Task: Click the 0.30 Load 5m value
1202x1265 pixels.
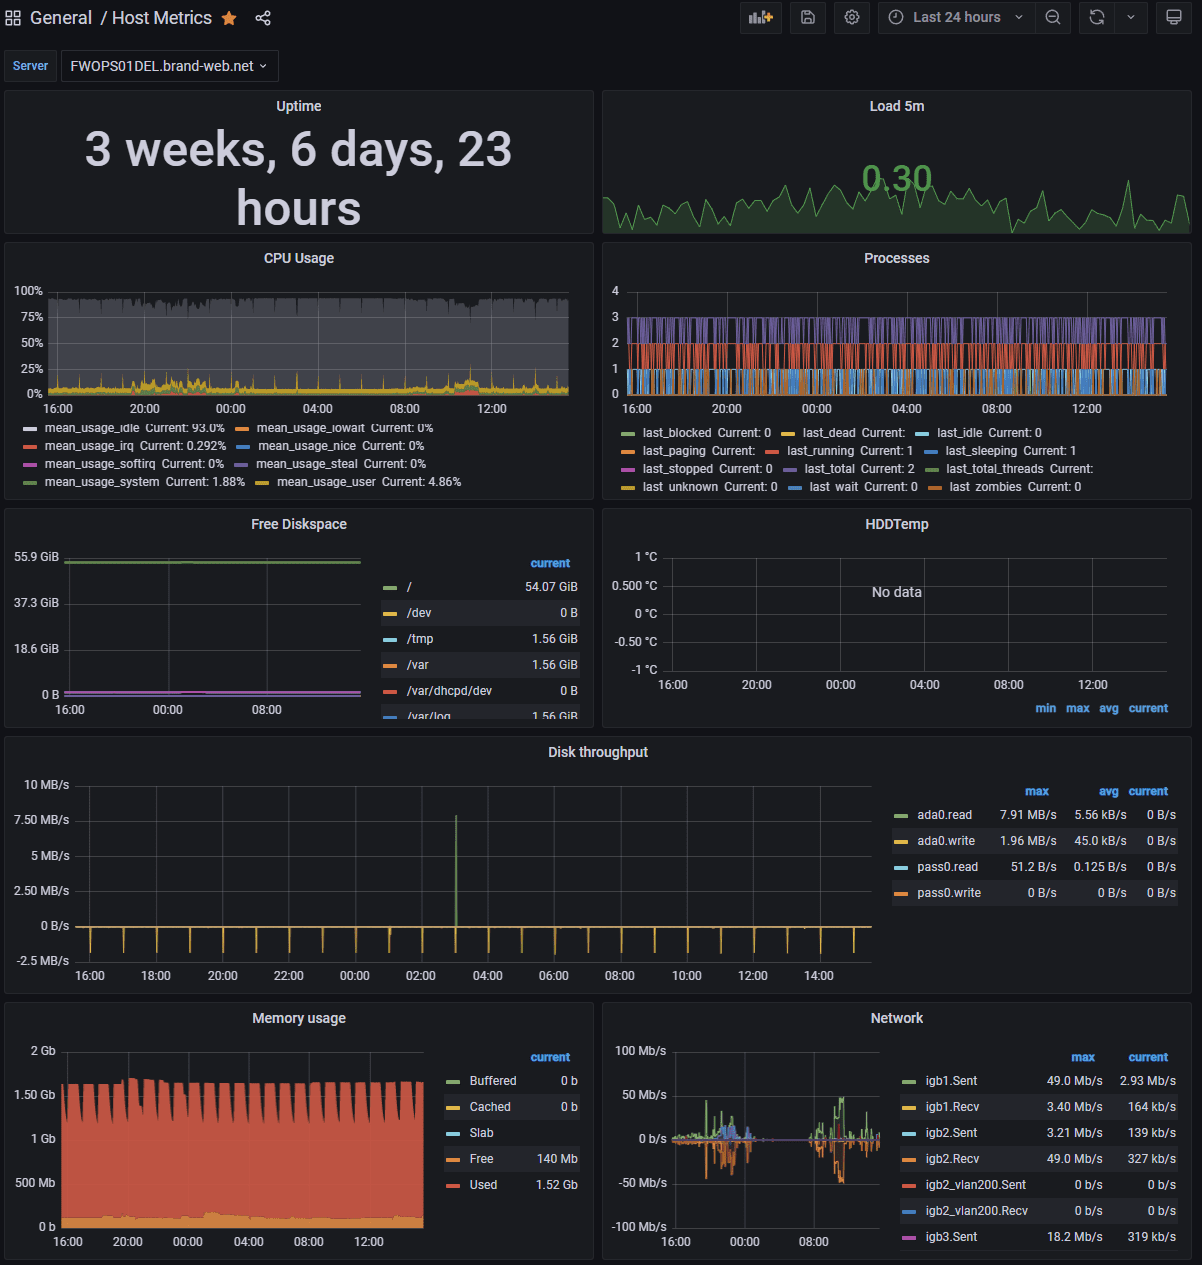Action: 897,178
